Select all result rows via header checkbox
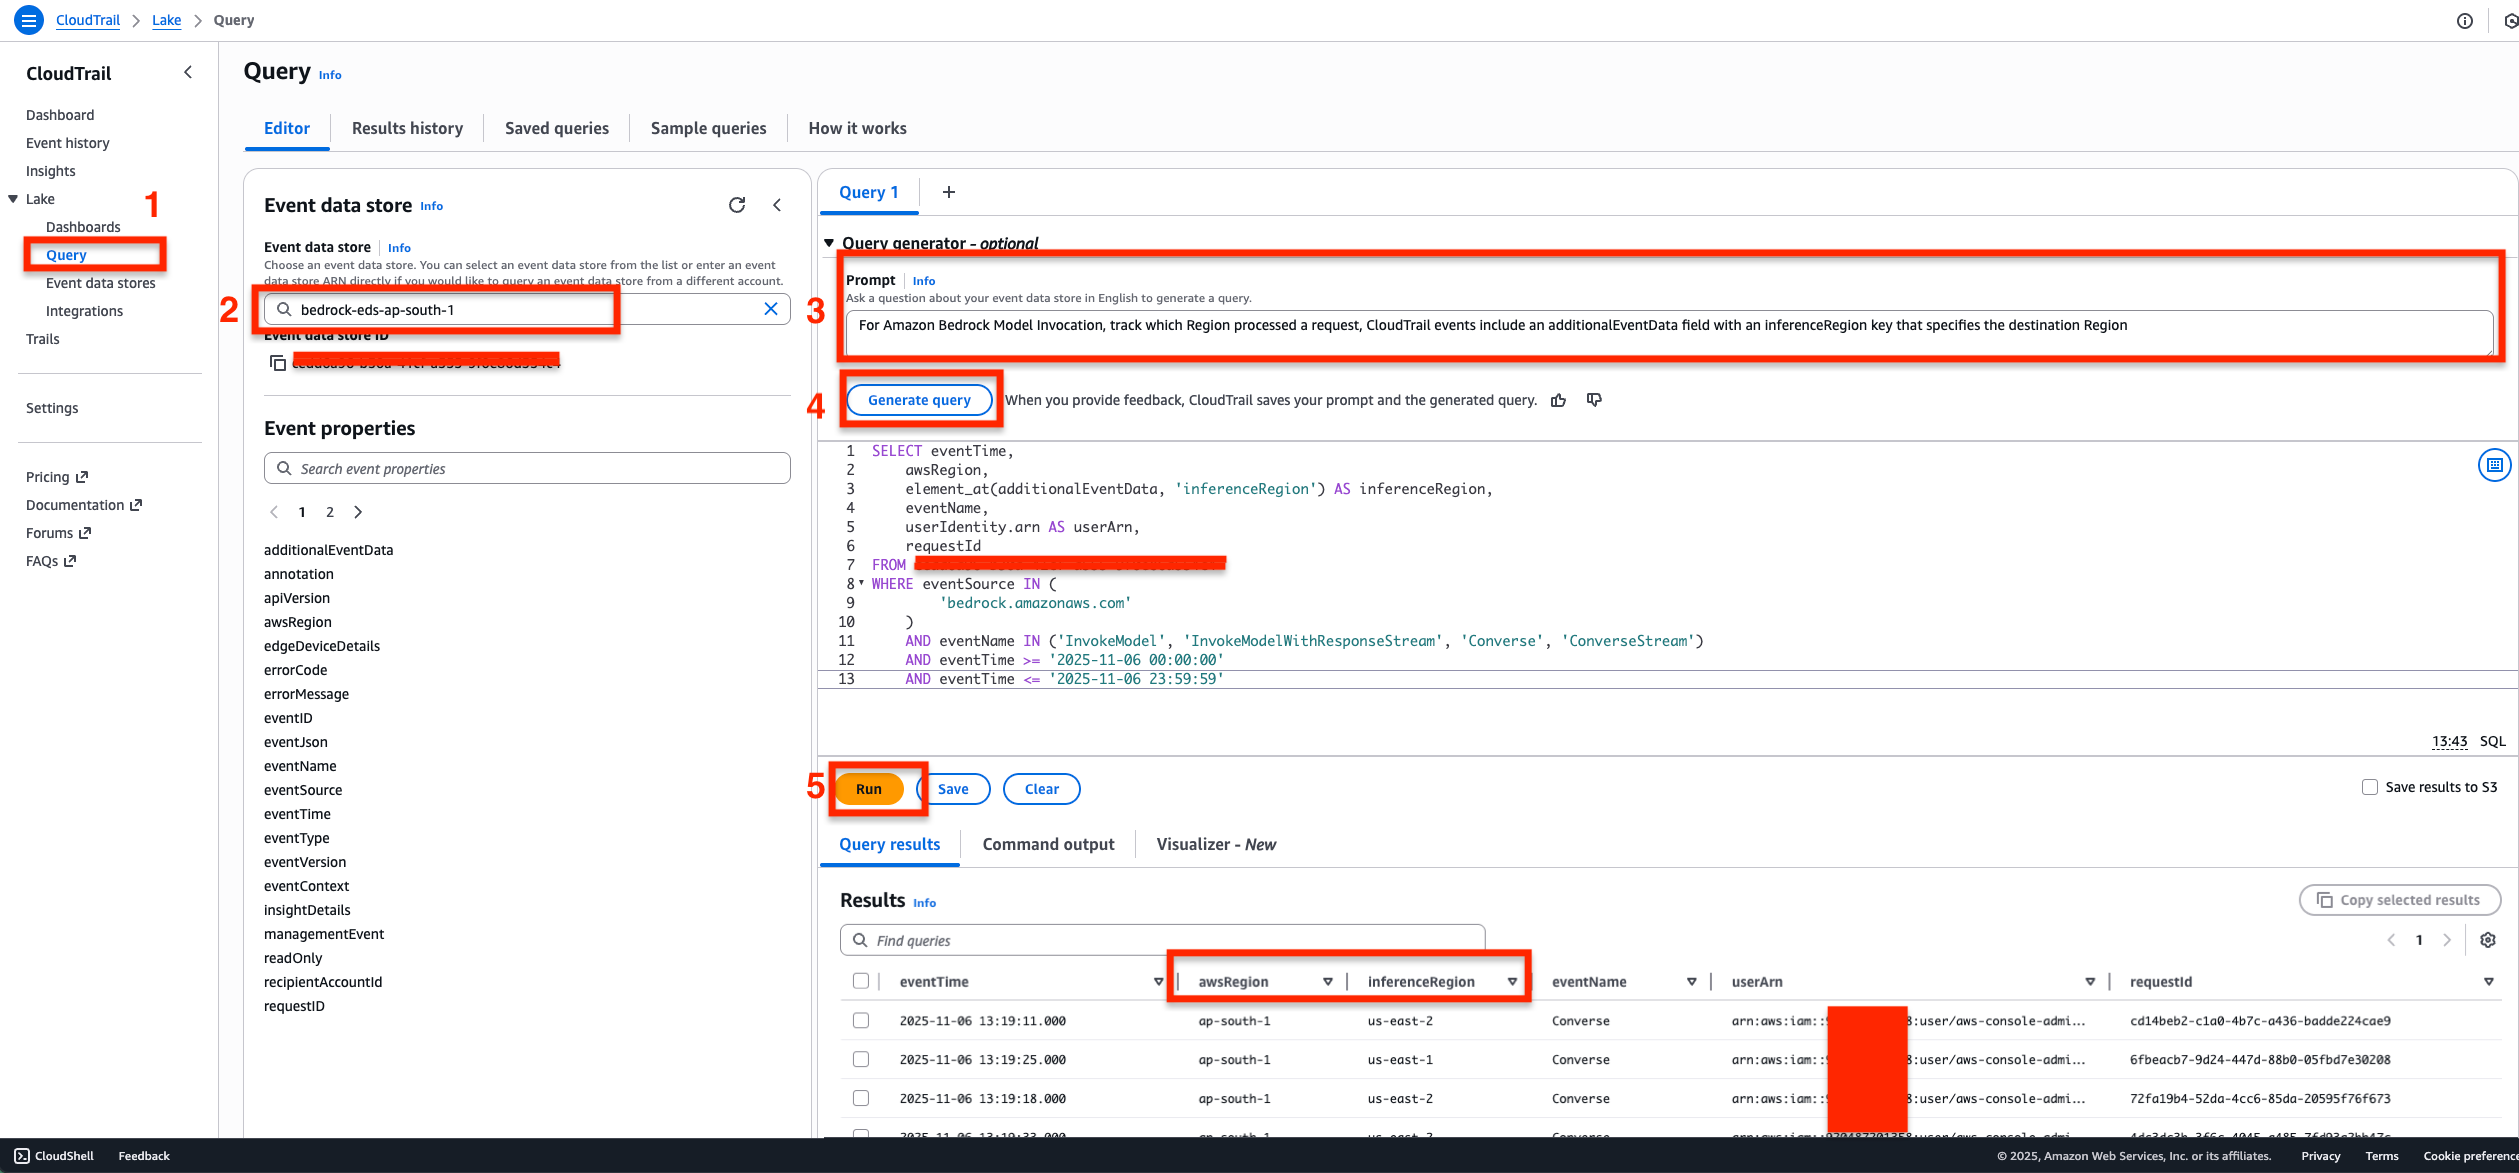The height and width of the screenshot is (1173, 2519). click(861, 981)
